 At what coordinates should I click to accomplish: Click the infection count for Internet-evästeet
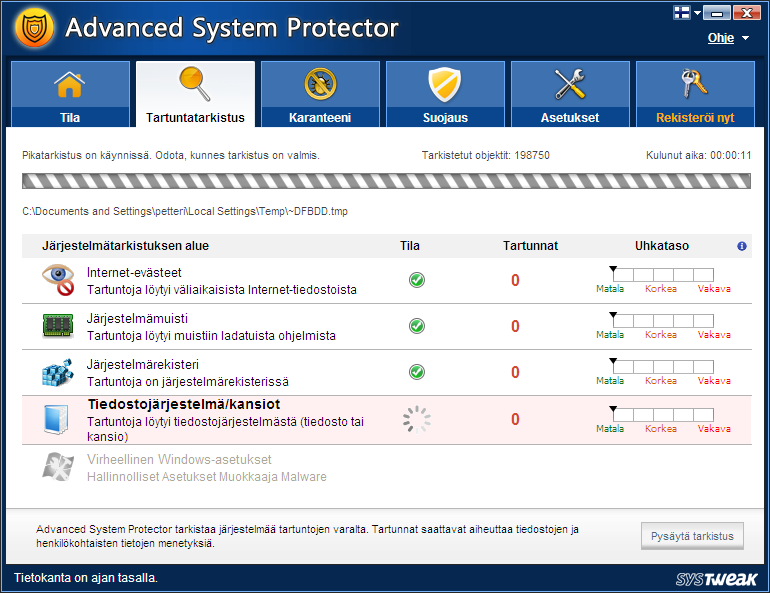coord(515,280)
